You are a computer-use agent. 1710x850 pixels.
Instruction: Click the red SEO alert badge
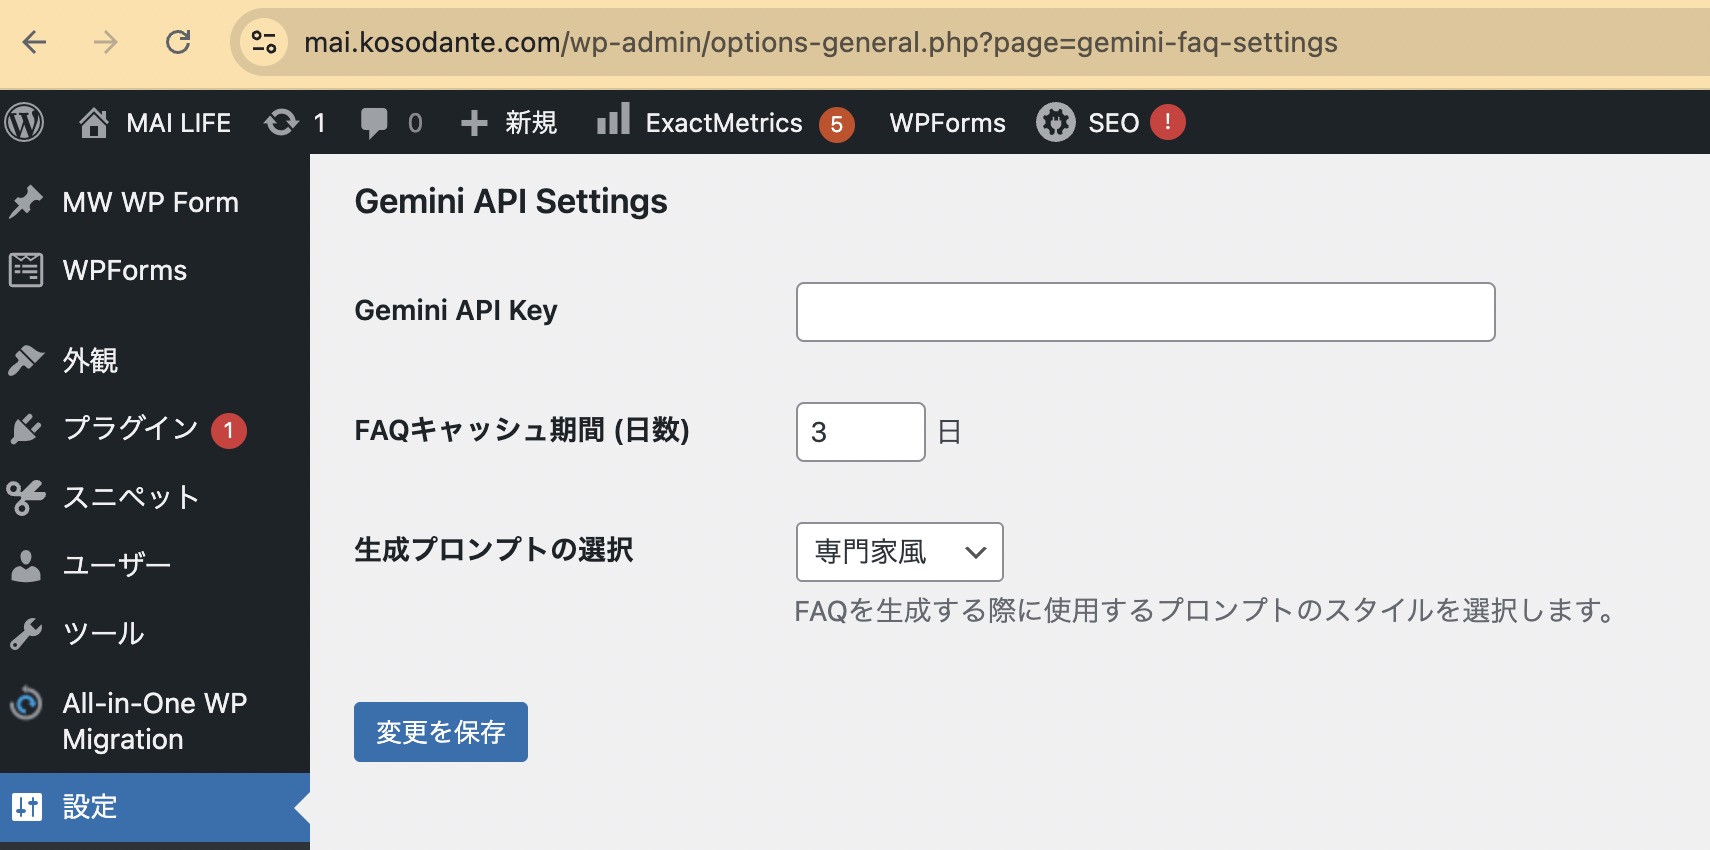pos(1168,122)
